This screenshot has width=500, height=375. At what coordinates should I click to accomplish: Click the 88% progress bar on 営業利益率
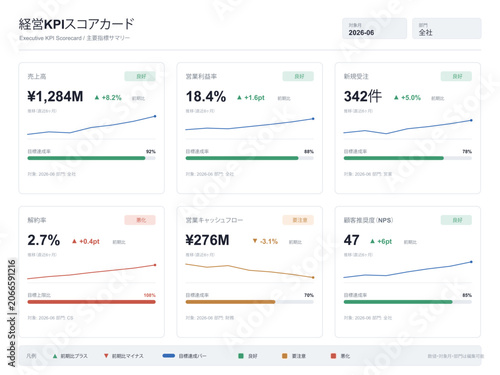(250, 158)
